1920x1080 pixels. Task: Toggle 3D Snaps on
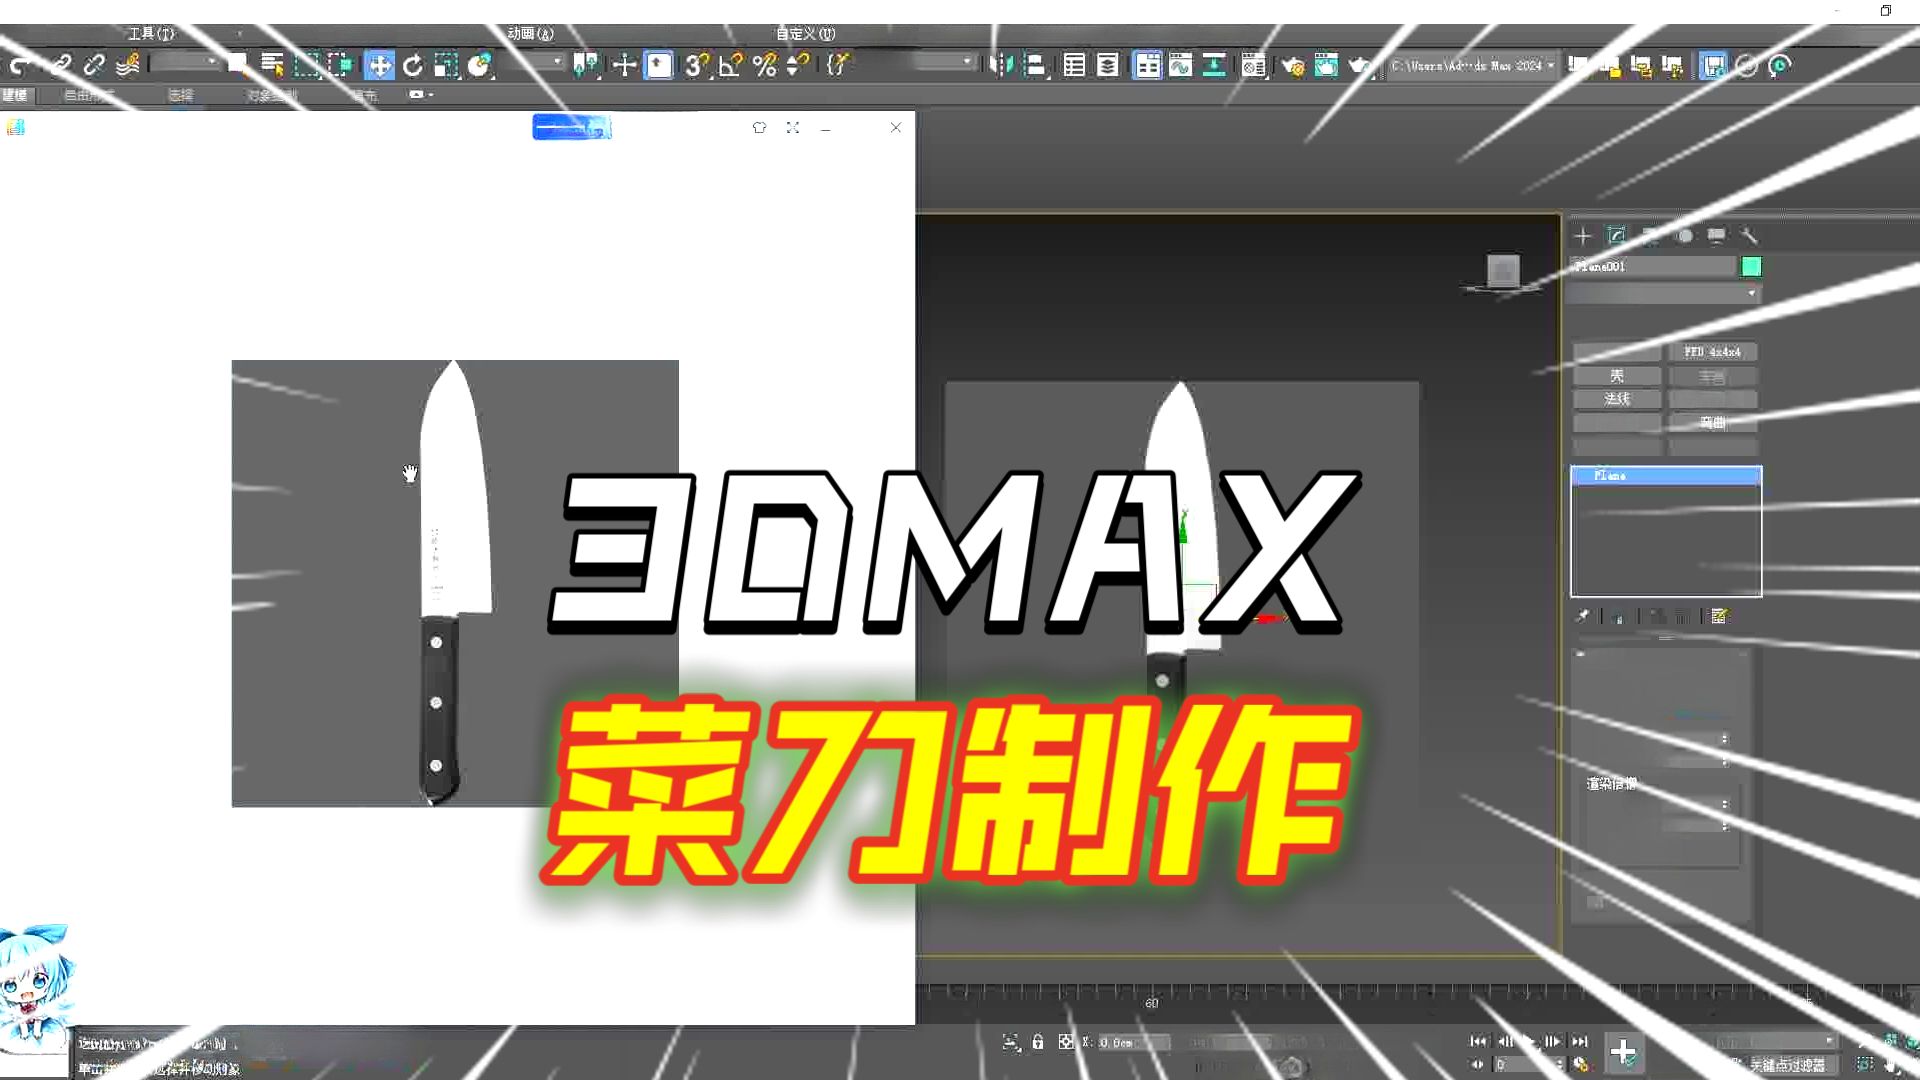(x=697, y=66)
